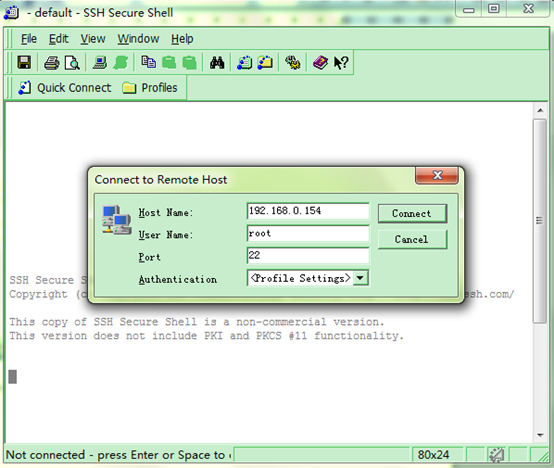554x468 pixels.
Task: Click the terminal scrollbar up arrow
Action: (x=540, y=111)
